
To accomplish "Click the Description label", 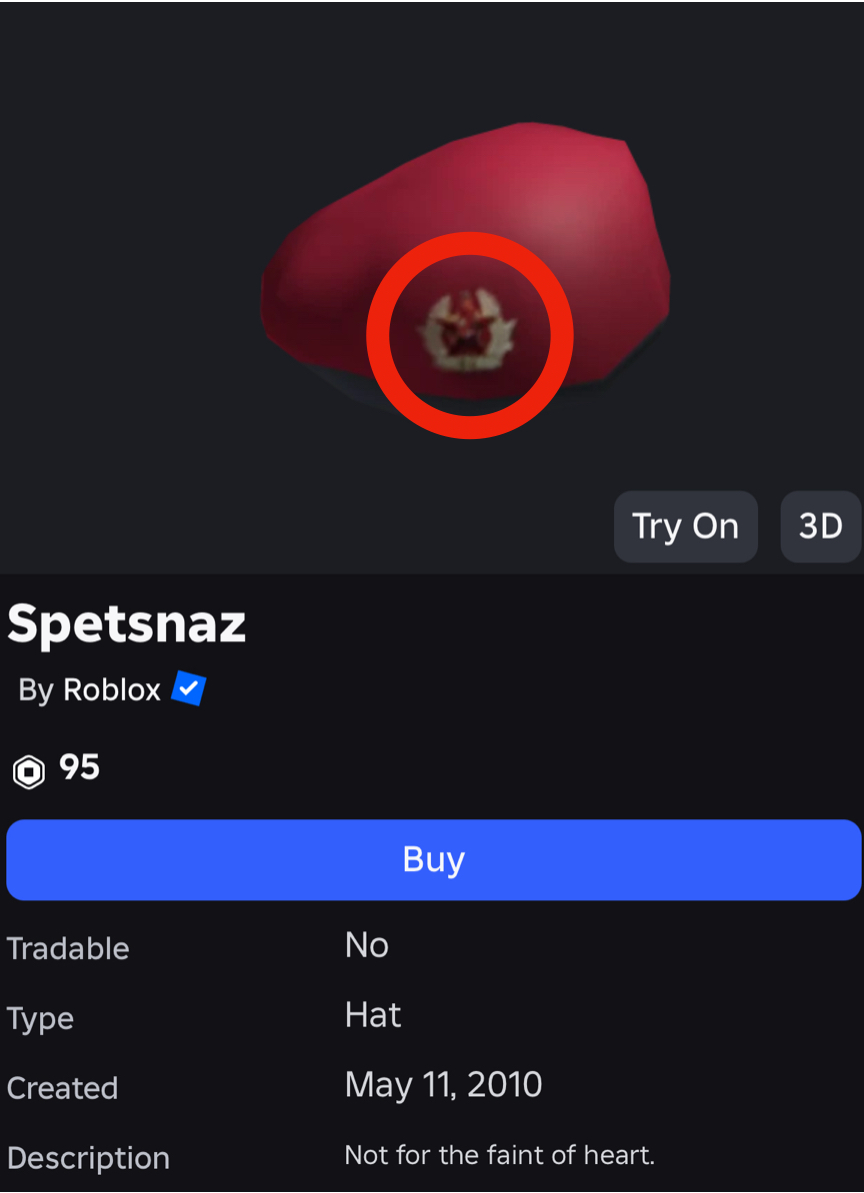I will [x=88, y=1159].
